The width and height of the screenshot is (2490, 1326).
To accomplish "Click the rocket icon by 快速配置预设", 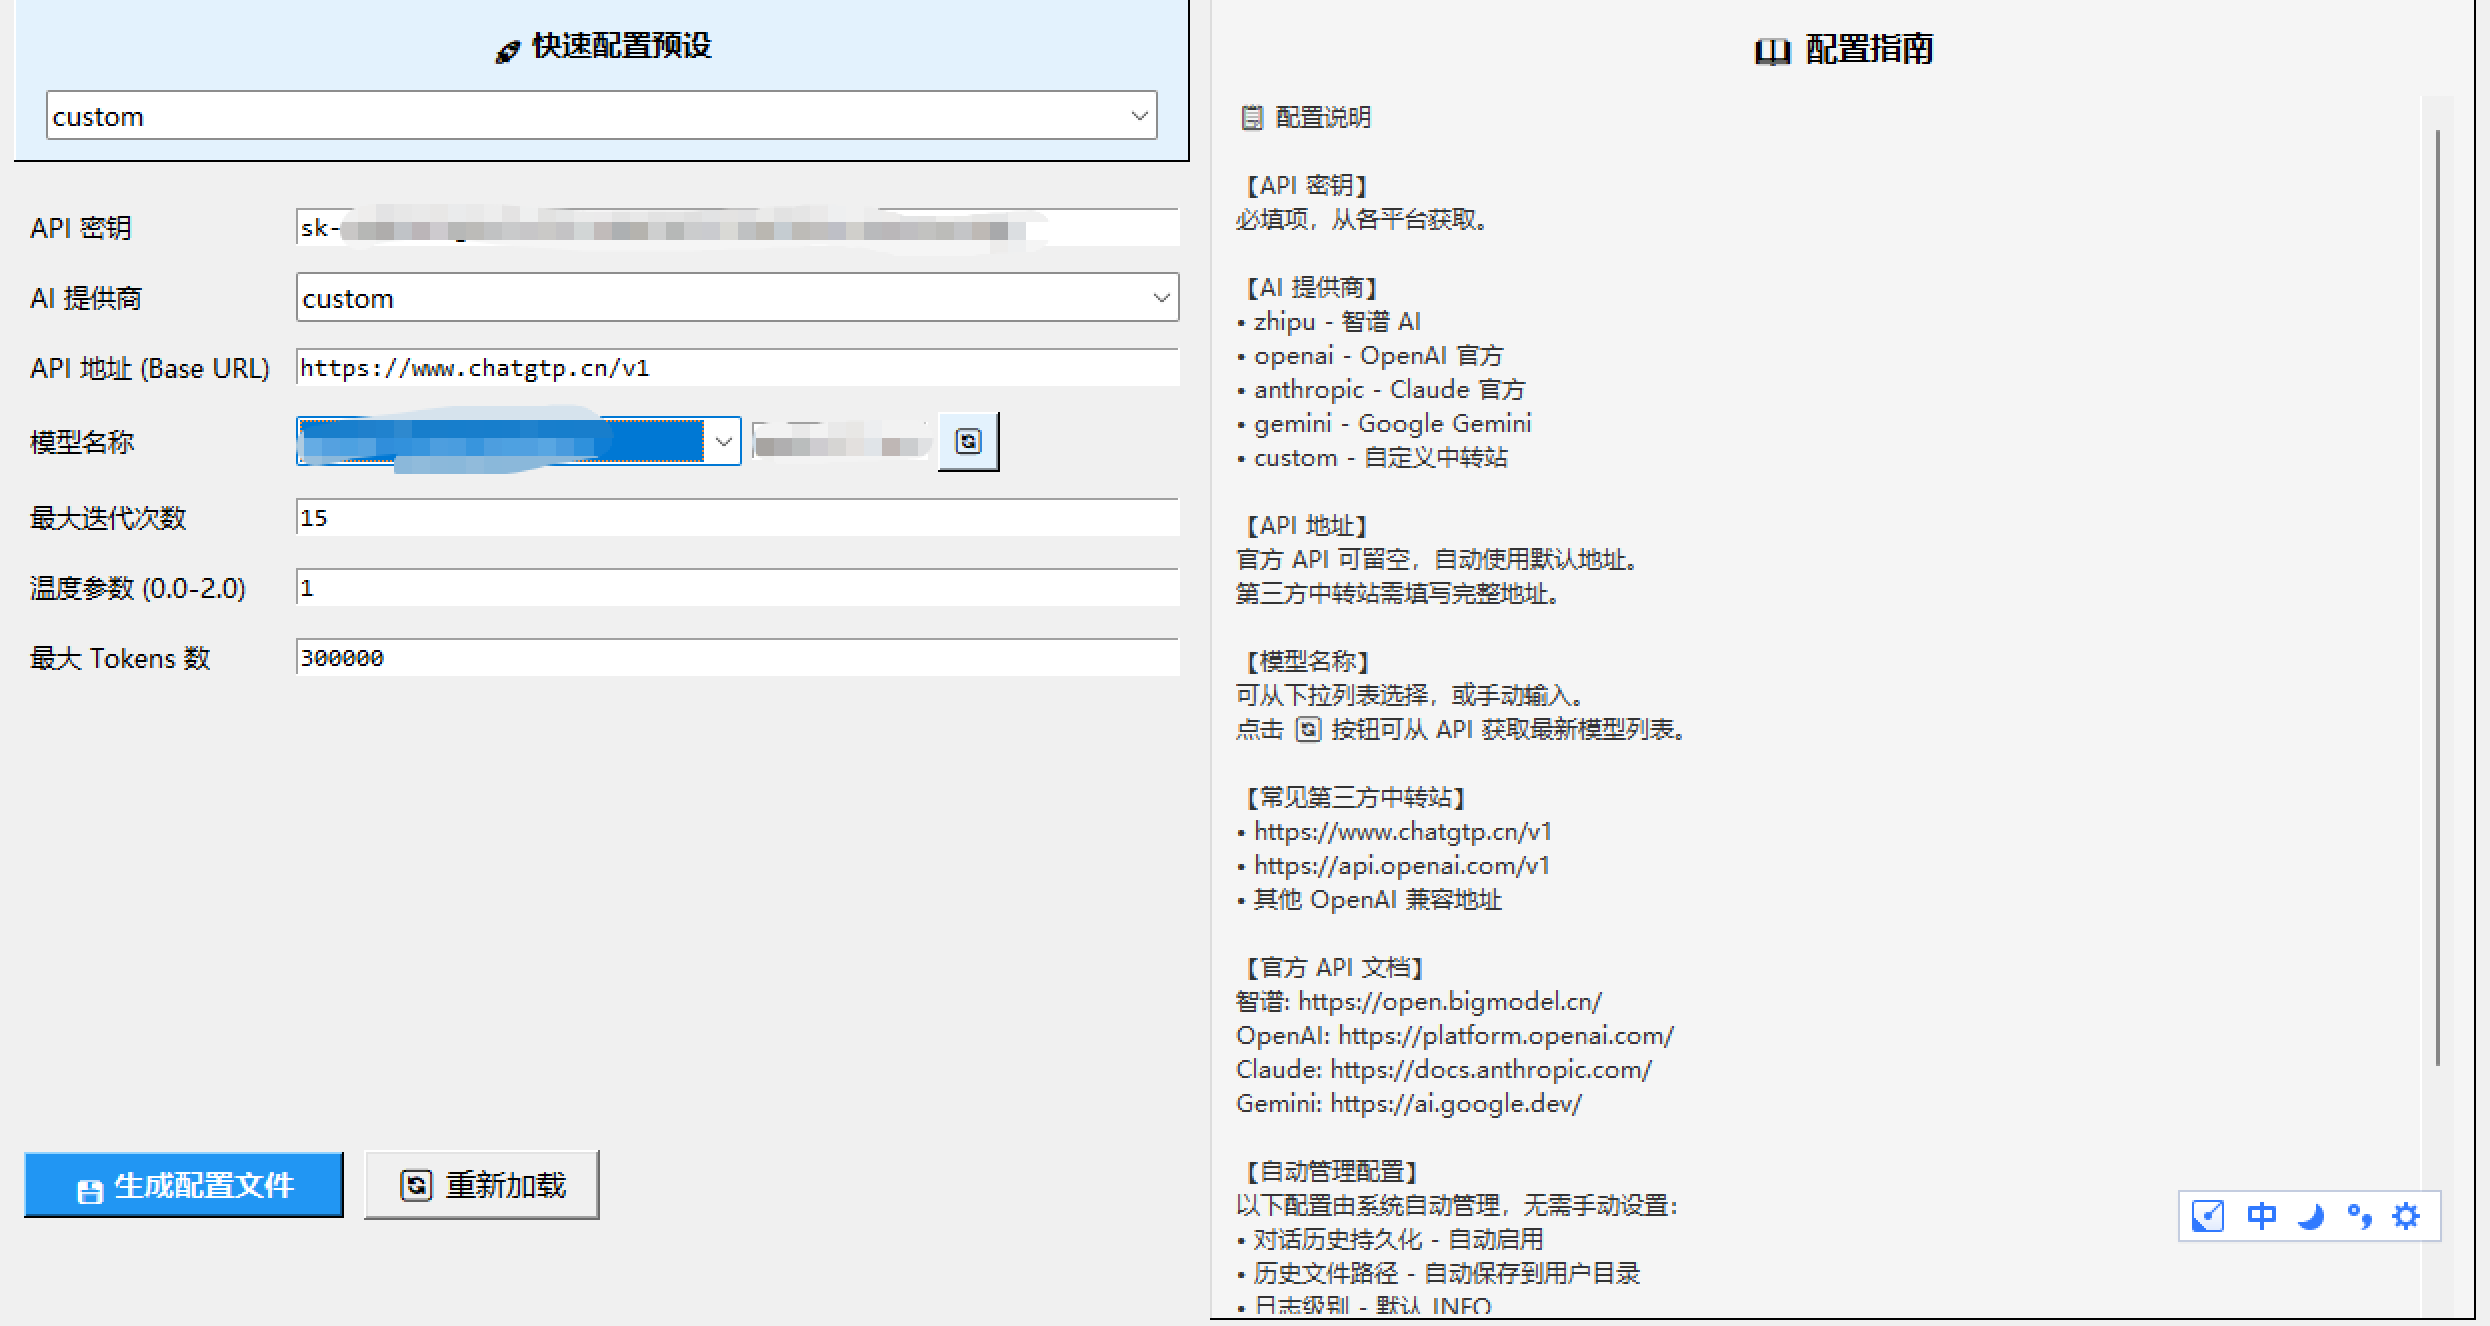I will pyautogui.click(x=508, y=51).
